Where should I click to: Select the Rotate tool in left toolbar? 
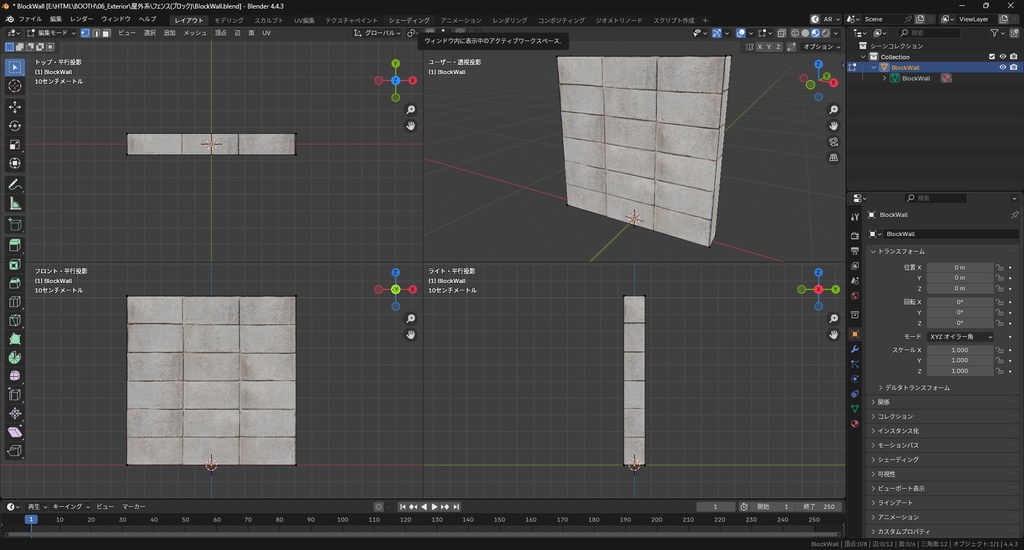(15, 125)
